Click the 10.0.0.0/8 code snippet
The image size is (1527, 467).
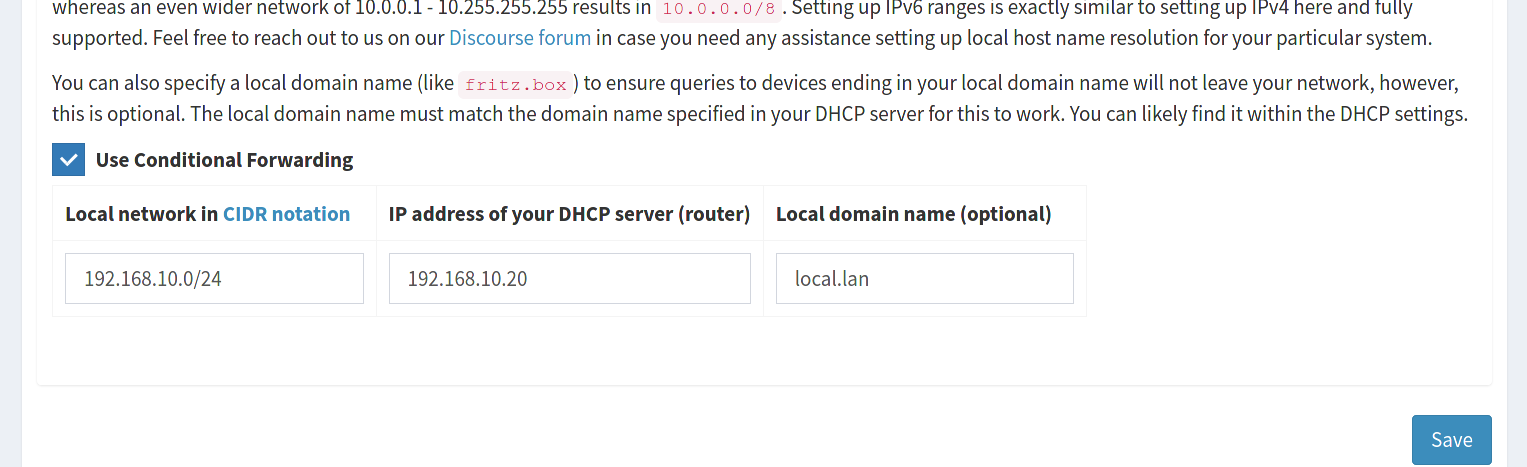[x=720, y=11]
